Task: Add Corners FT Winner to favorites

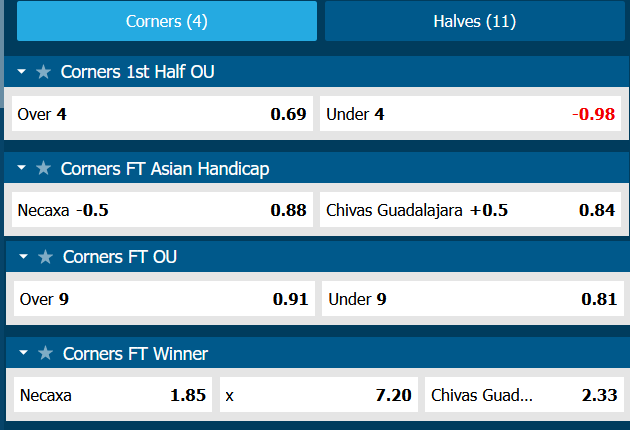Action: (x=45, y=354)
